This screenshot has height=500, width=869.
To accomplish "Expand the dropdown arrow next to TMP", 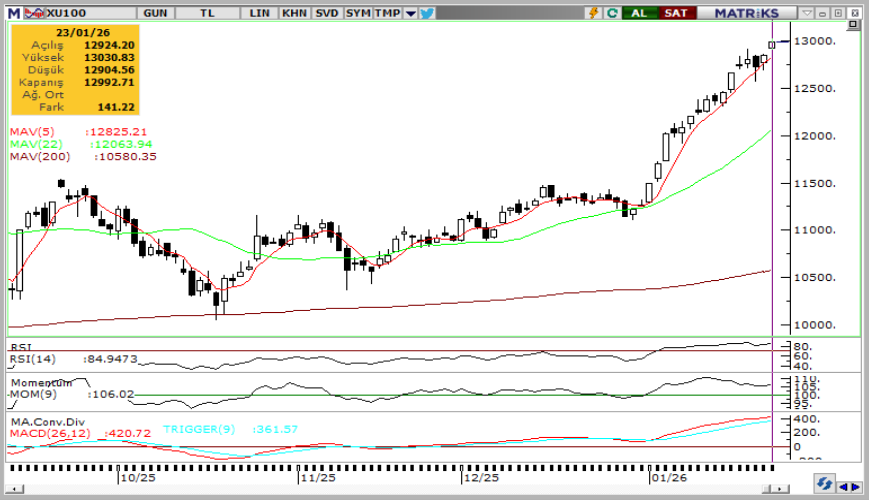I will [x=410, y=13].
